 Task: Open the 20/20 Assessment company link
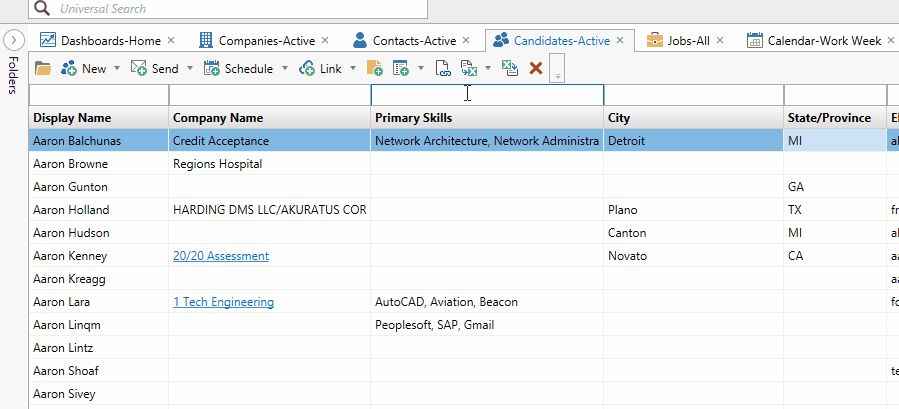[221, 256]
